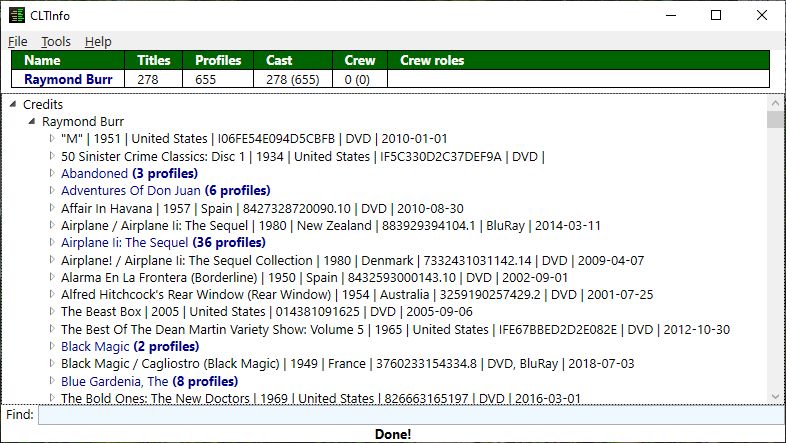Viewport: 786px width, 443px height.
Task: Open the Tools menu
Action: point(56,42)
